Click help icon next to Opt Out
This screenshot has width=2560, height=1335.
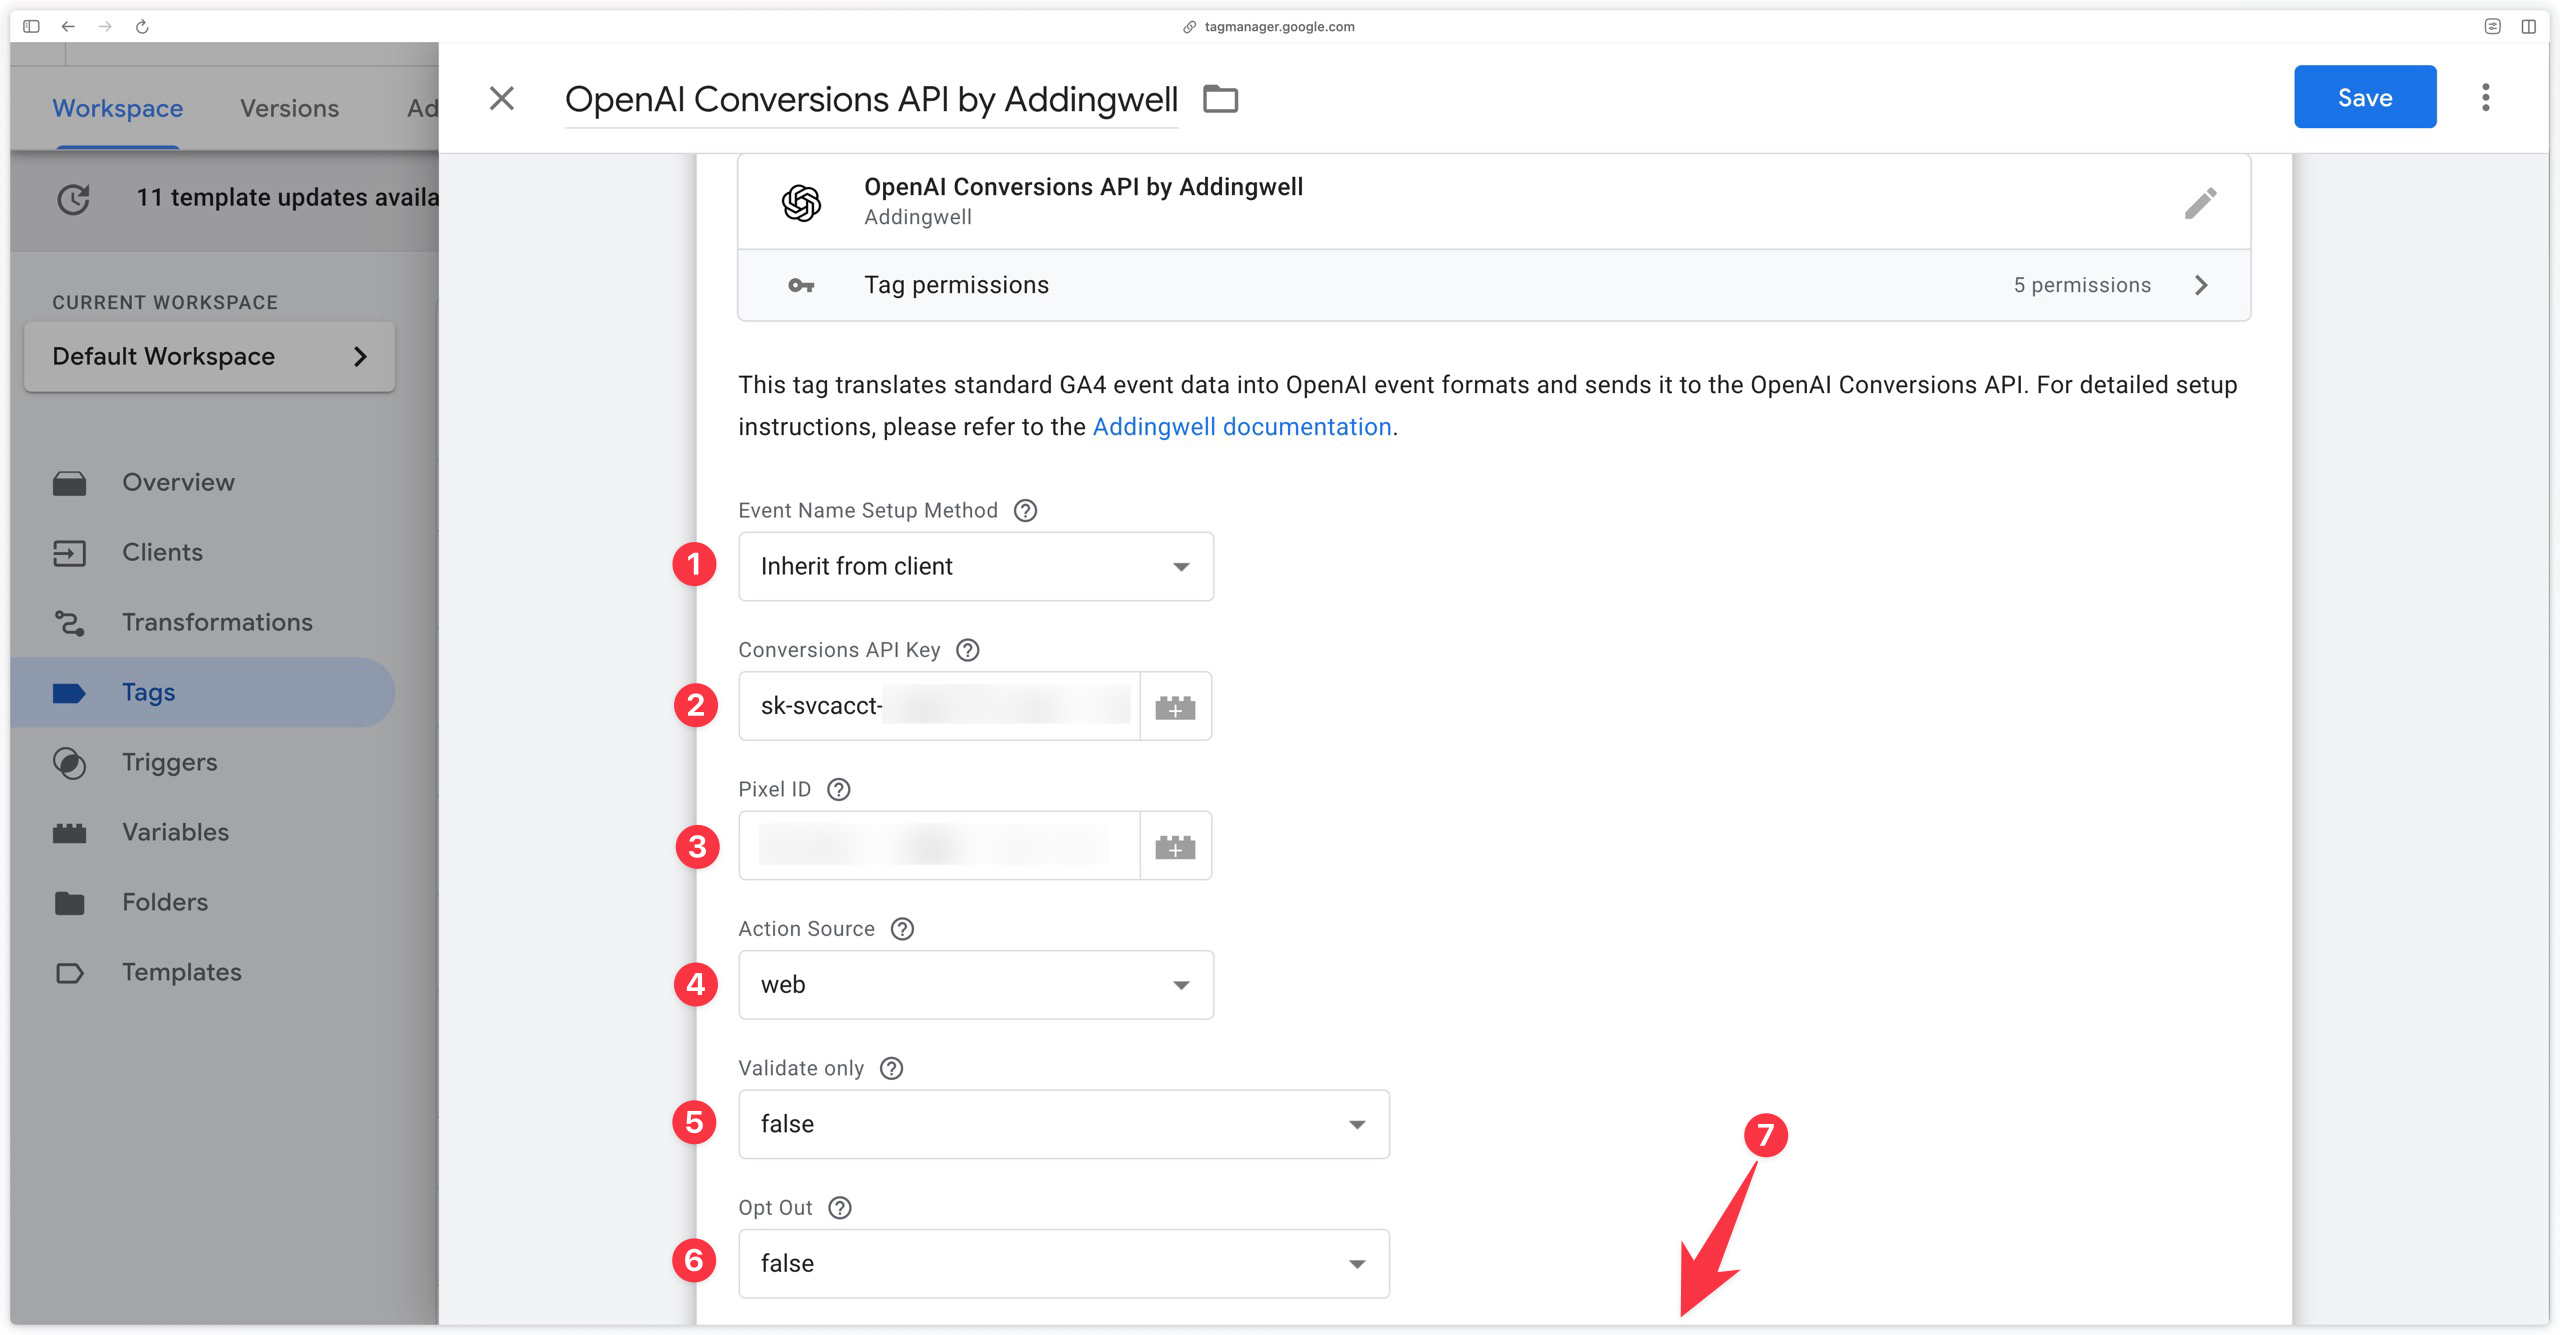pos(840,1208)
